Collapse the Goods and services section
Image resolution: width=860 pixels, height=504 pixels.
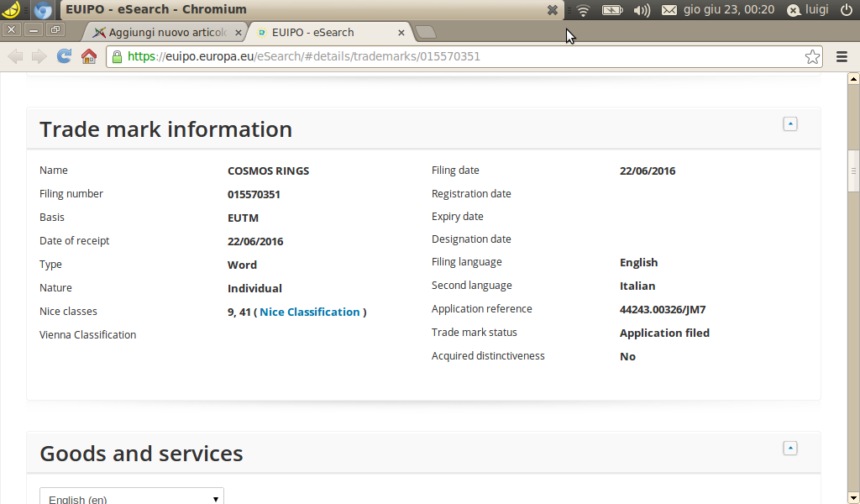coord(790,448)
